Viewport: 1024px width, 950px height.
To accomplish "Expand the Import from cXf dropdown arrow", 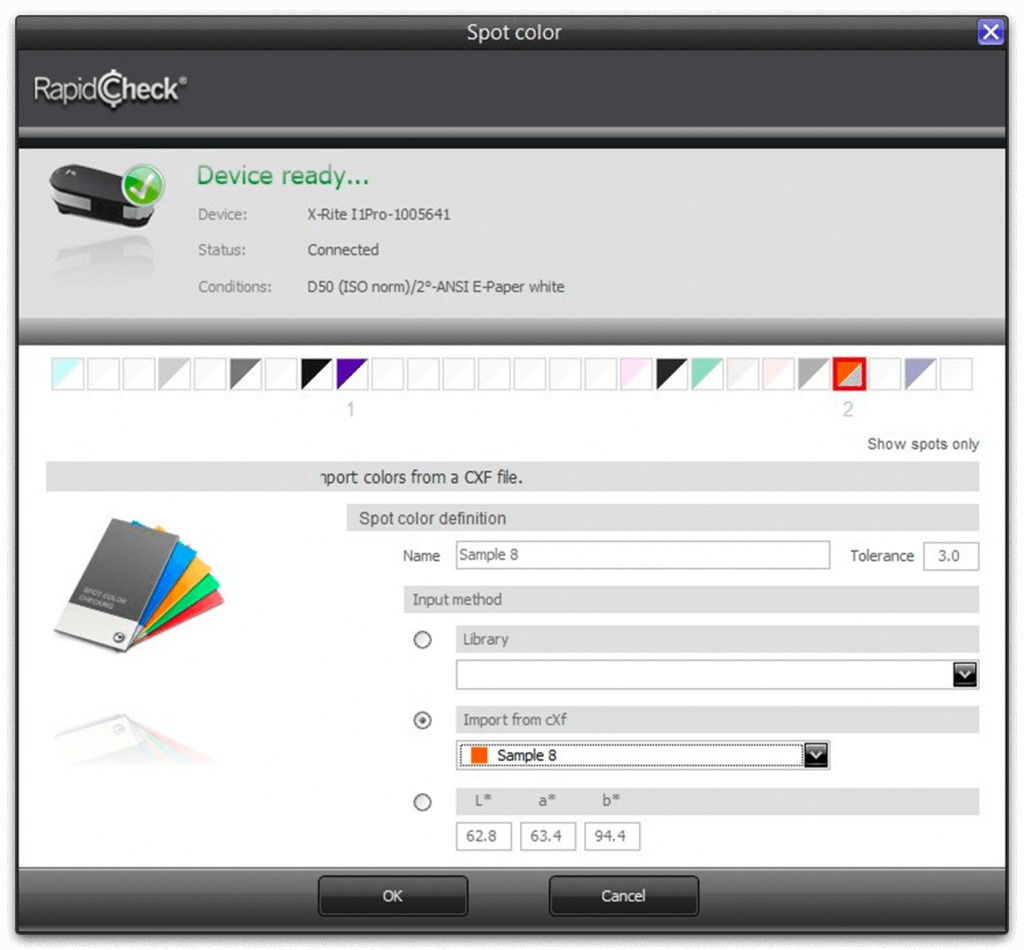I will point(816,755).
